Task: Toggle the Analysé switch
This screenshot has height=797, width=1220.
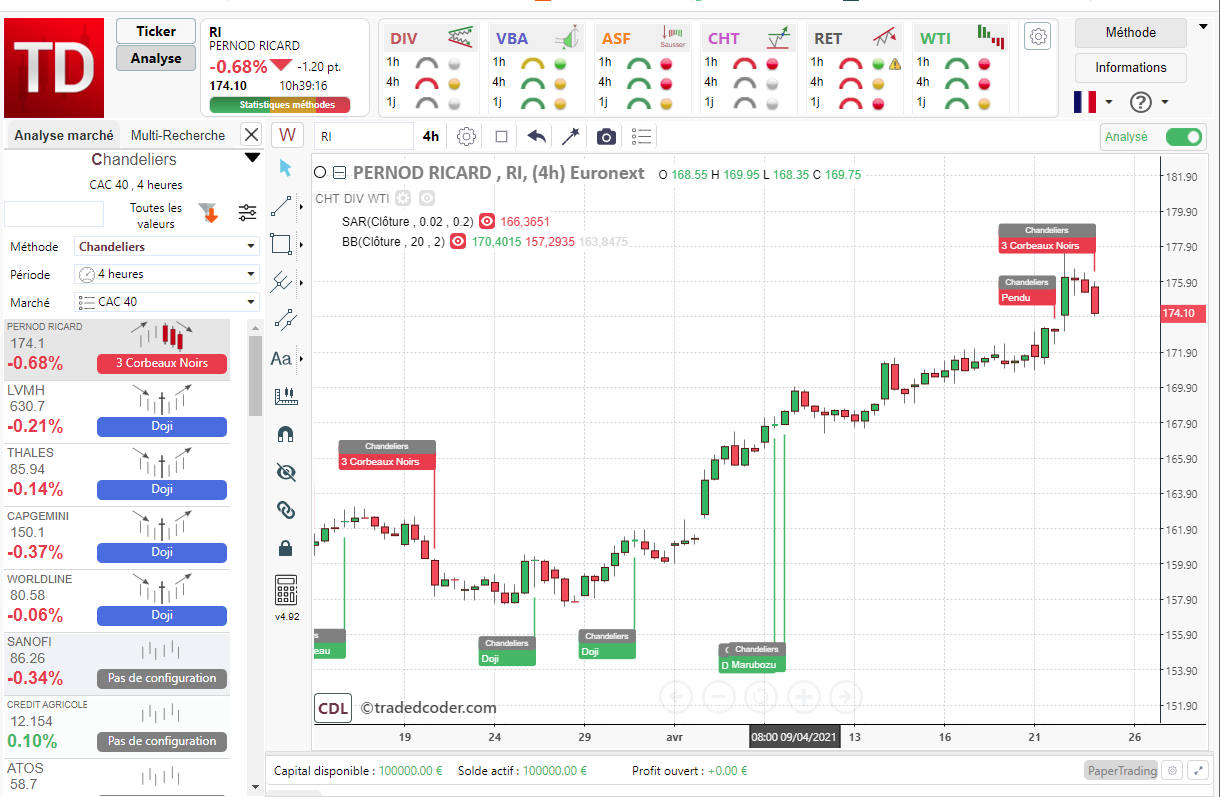Action: (x=1183, y=137)
